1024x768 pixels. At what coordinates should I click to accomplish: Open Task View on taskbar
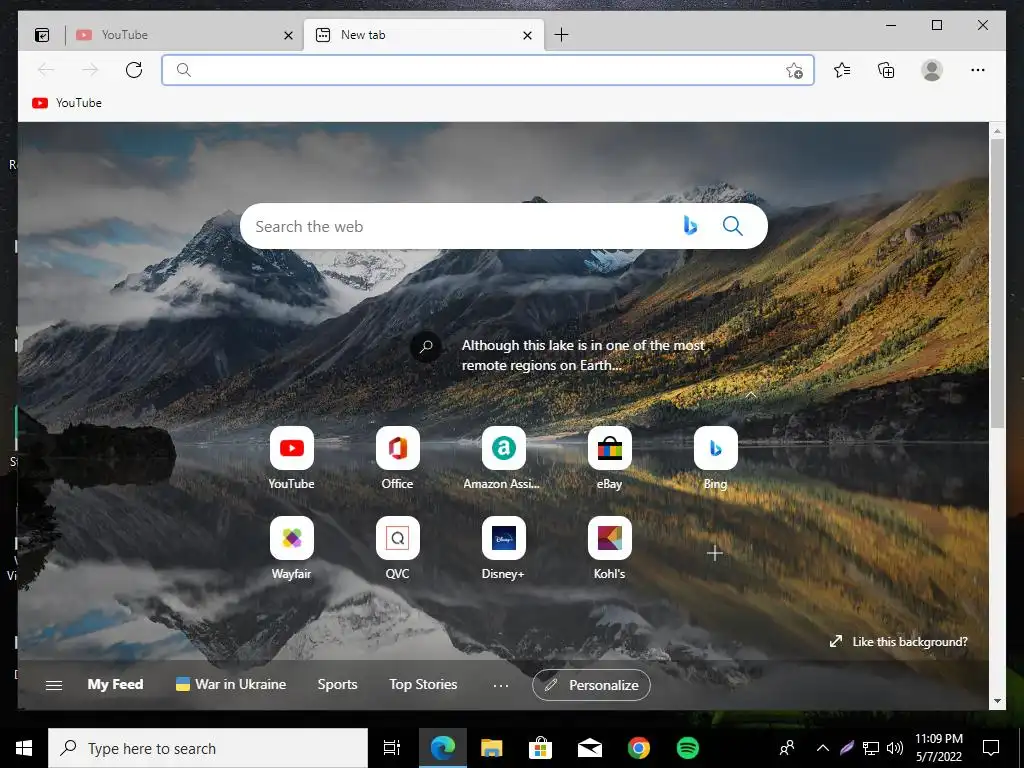392,748
